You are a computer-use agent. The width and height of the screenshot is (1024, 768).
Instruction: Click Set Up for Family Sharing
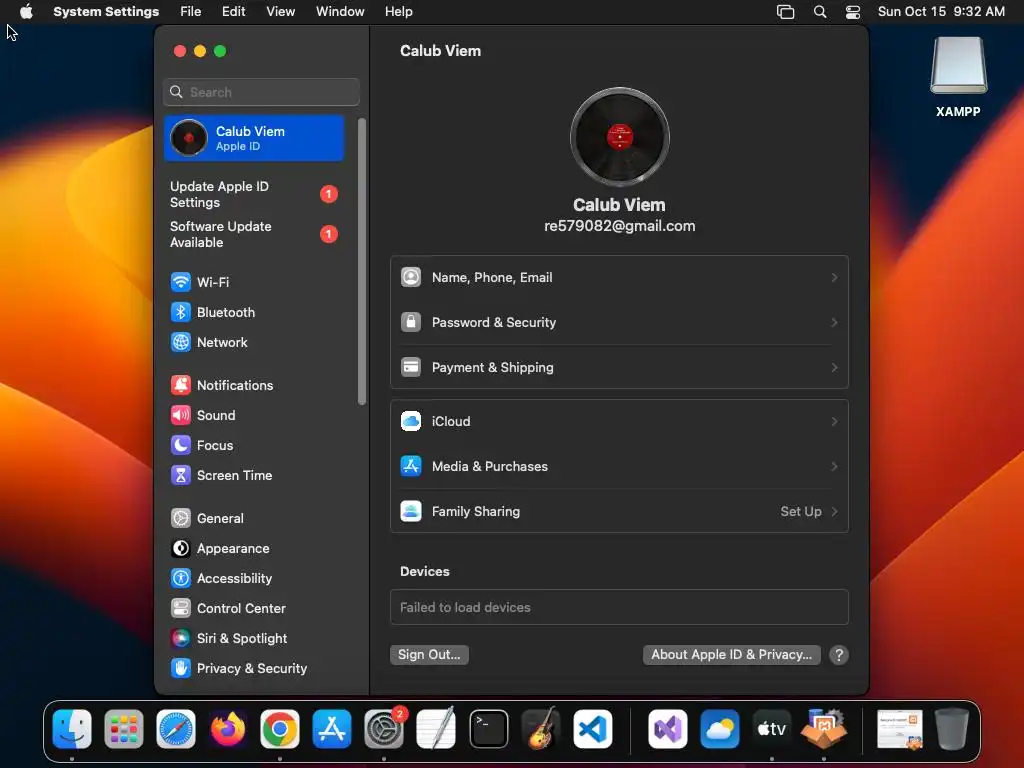[808, 511]
